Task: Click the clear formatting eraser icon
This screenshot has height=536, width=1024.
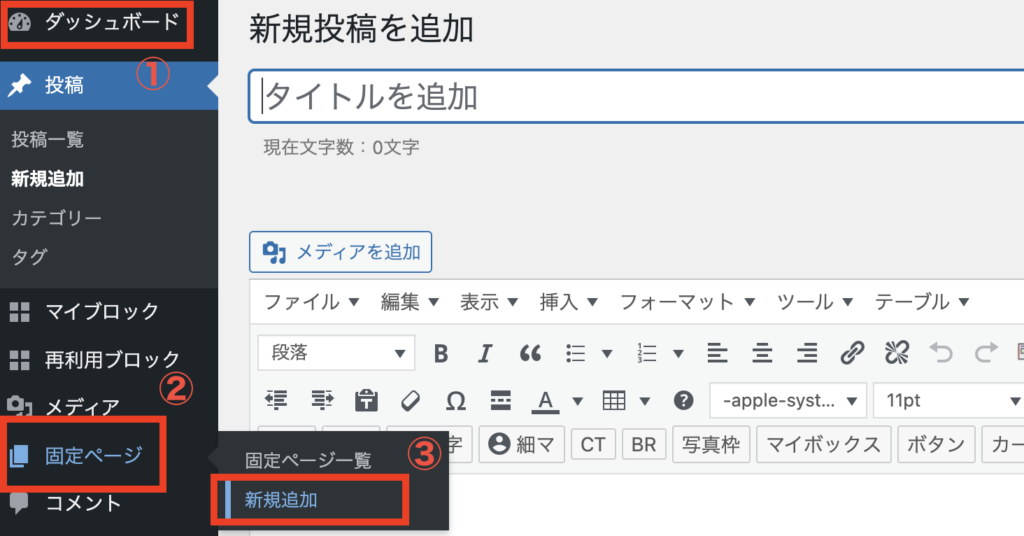Action: [x=411, y=401]
